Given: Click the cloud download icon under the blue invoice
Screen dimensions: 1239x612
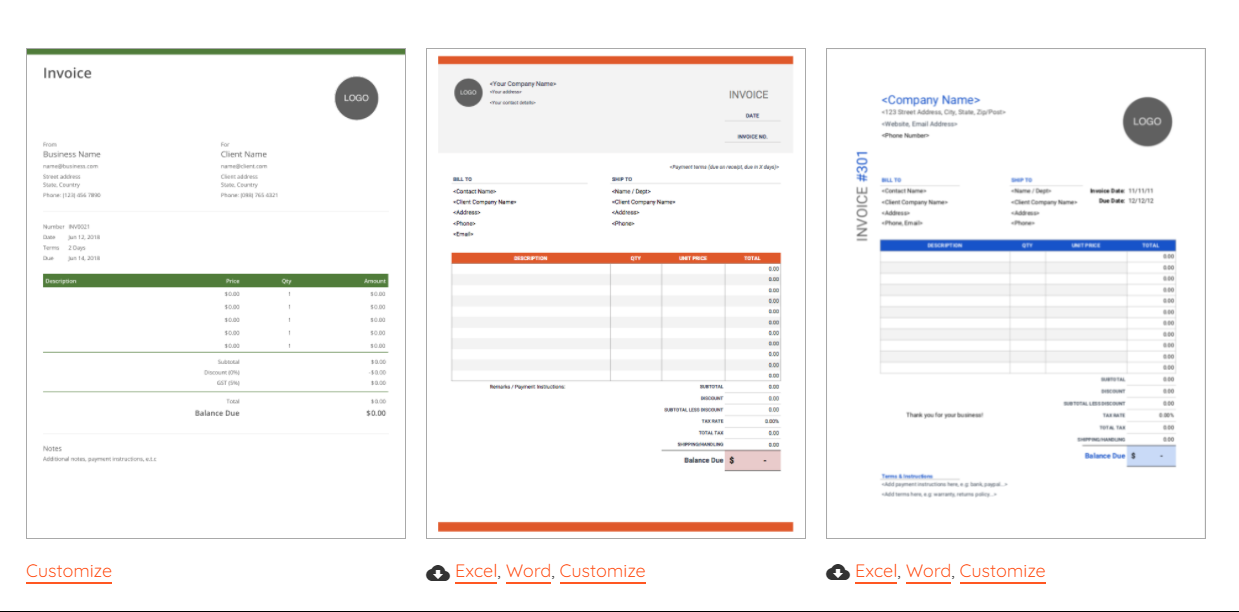Looking at the screenshot, I should [x=837, y=573].
